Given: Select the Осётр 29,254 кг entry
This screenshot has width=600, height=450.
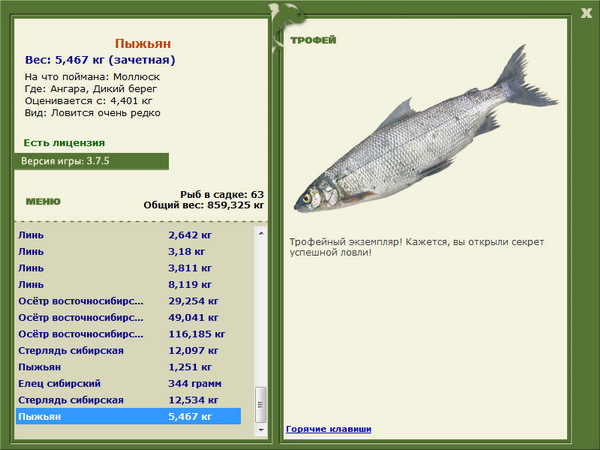Looking at the screenshot, I should pos(129,301).
